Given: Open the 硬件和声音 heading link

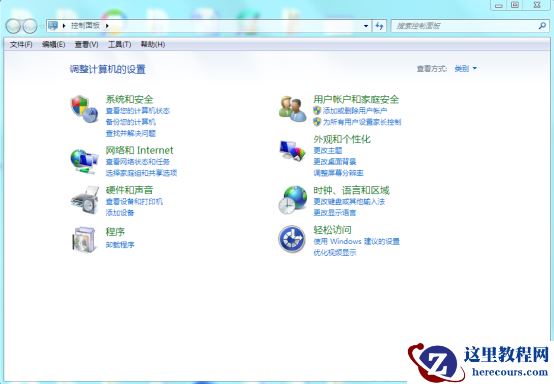Looking at the screenshot, I should 129,190.
